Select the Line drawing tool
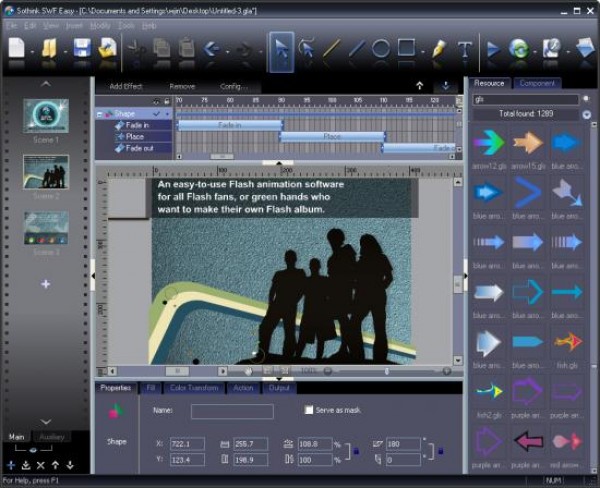600x488 pixels. point(331,48)
